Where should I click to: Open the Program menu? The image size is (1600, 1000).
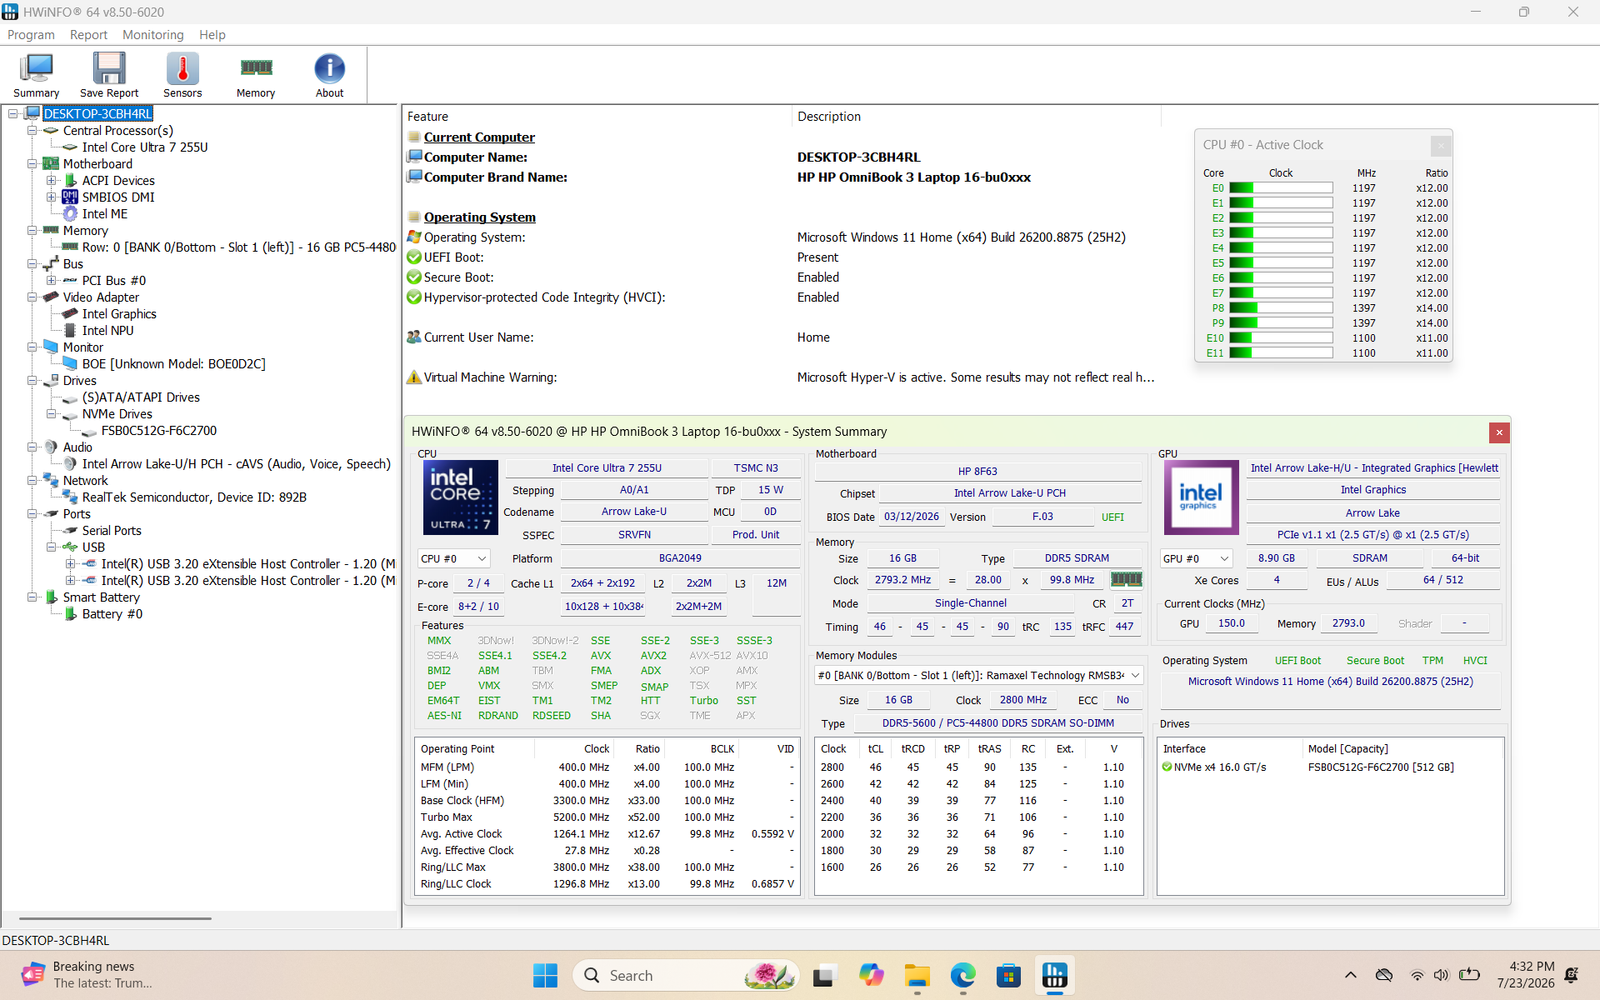[x=31, y=35]
